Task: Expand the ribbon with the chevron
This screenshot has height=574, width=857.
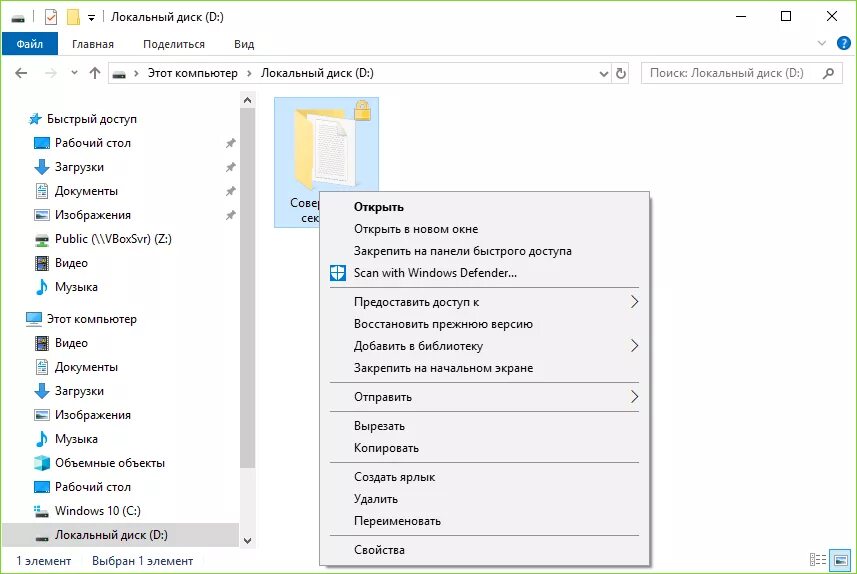Action: [821, 43]
